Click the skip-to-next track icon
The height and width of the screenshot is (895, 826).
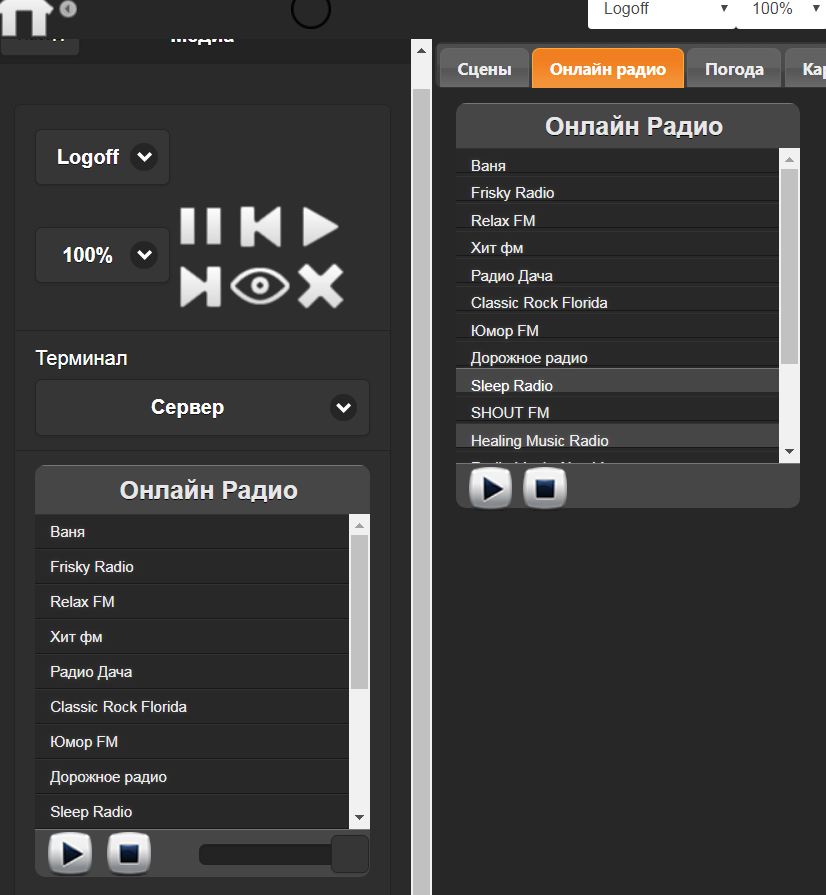point(200,287)
